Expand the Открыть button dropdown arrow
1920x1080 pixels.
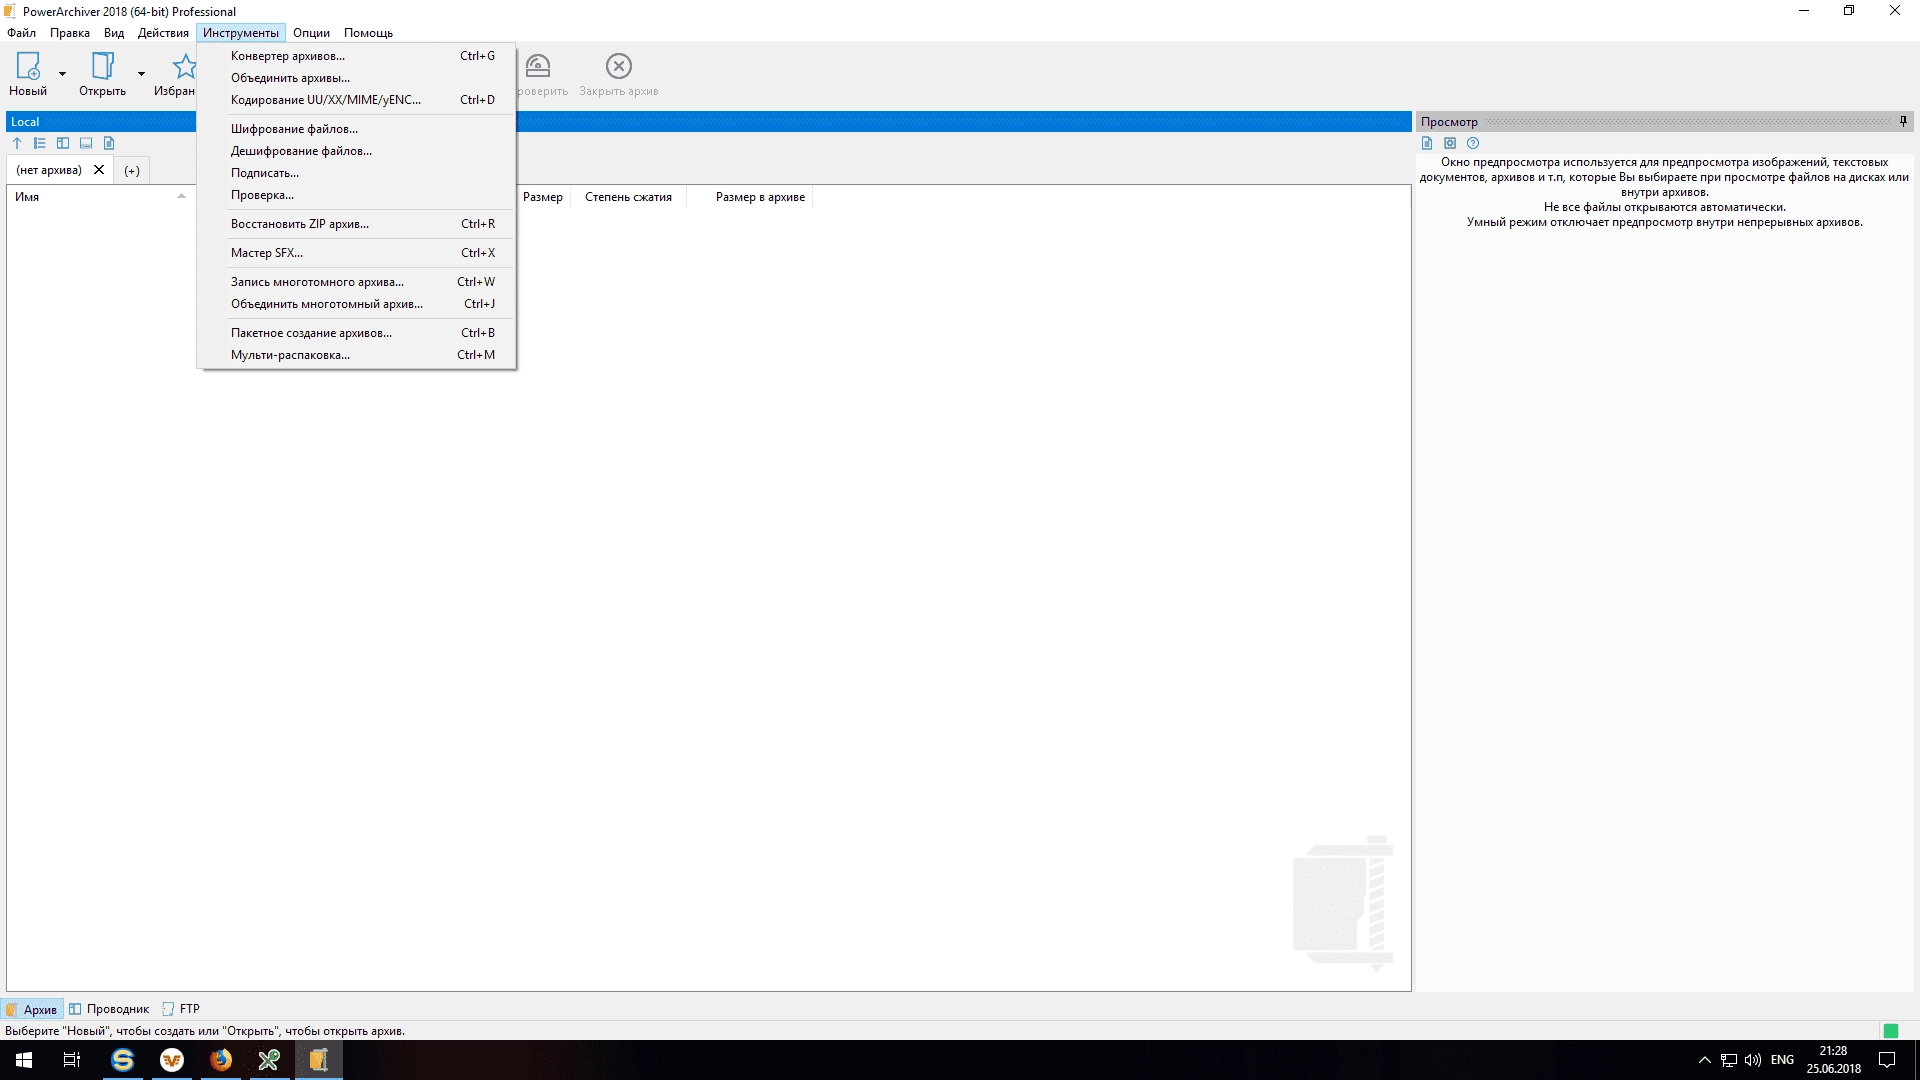pyautogui.click(x=141, y=74)
